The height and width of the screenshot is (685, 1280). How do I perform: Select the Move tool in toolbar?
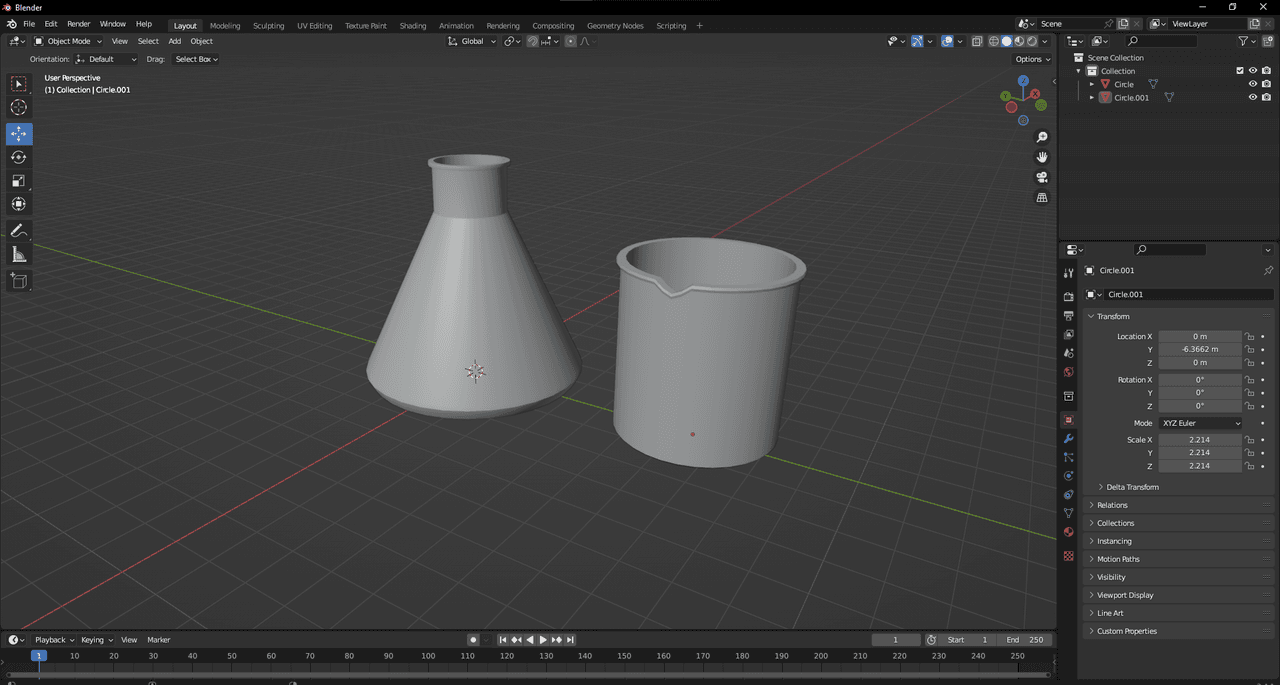[19, 134]
